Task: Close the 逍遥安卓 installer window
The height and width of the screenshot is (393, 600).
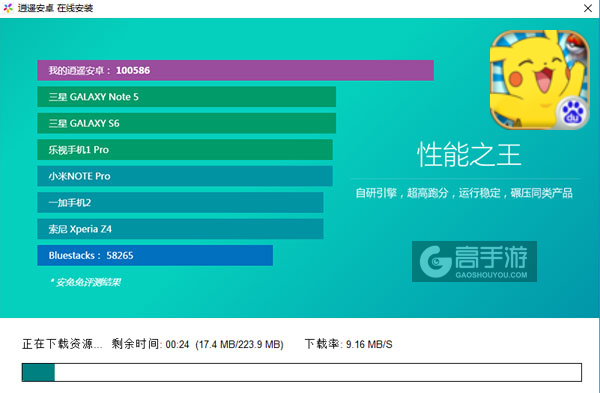Action: coord(588,8)
